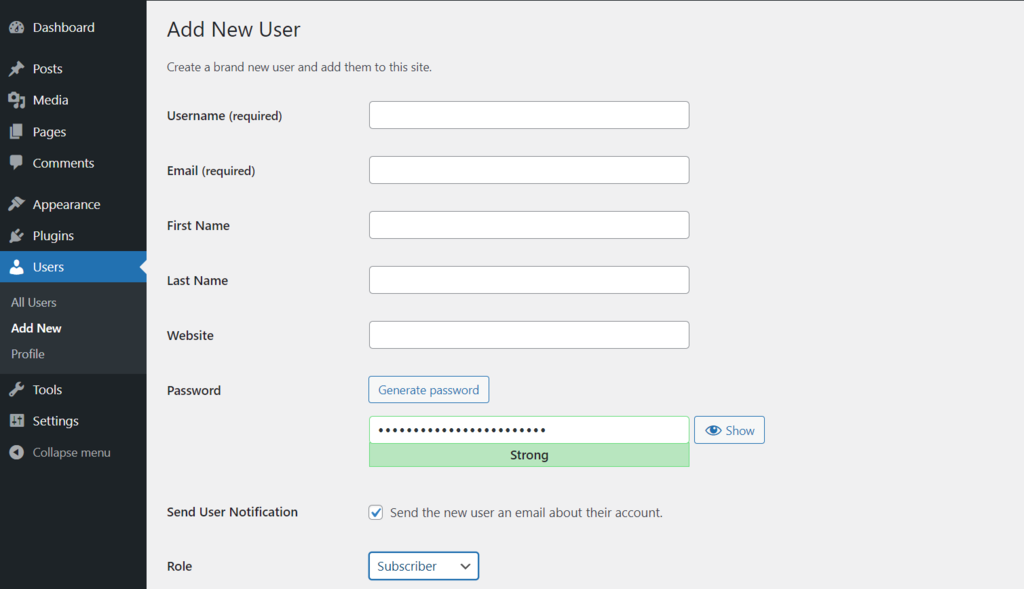Expand the Subscriber role selector
Viewport: 1024px width, 589px height.
pyautogui.click(x=423, y=565)
